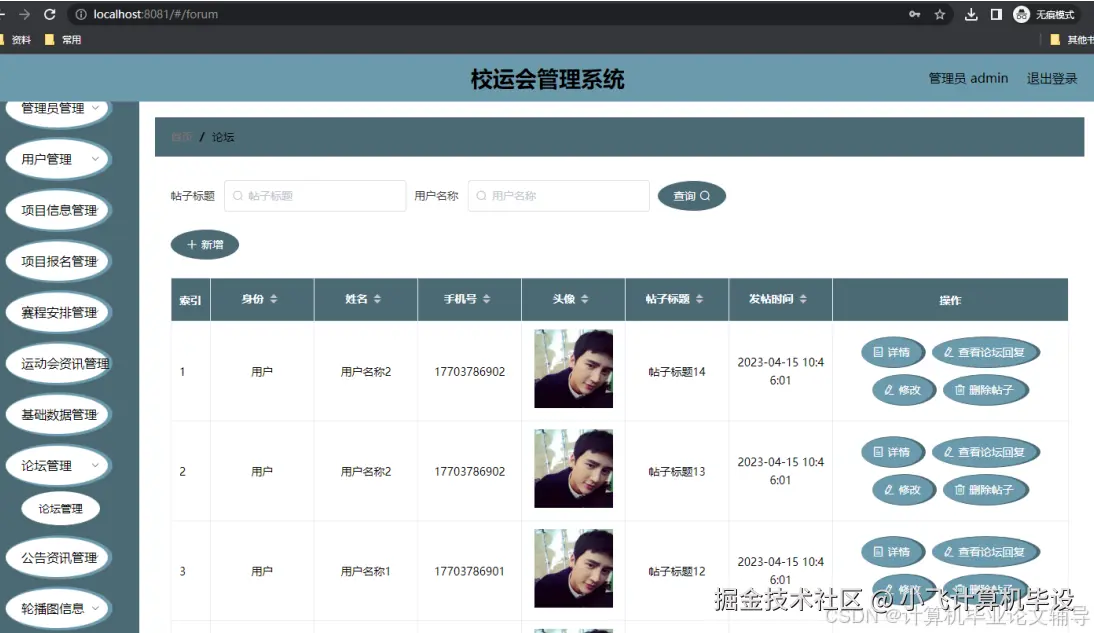Viewport: 1094px width, 633px height.
Task: Focus the 用户名称 search field
Action: pyautogui.click(x=558, y=196)
